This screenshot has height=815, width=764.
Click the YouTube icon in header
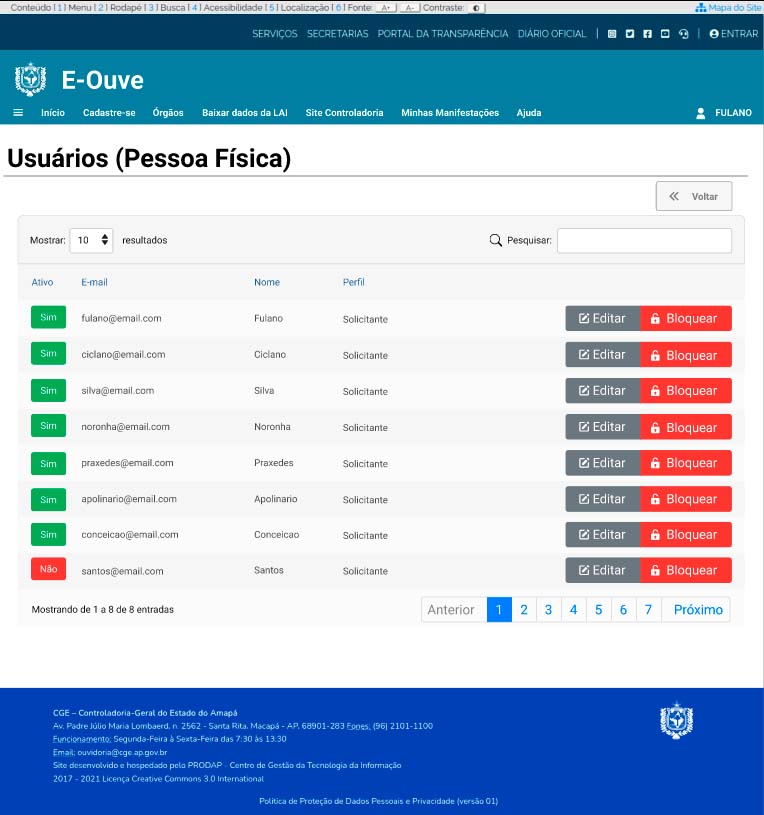coord(665,34)
